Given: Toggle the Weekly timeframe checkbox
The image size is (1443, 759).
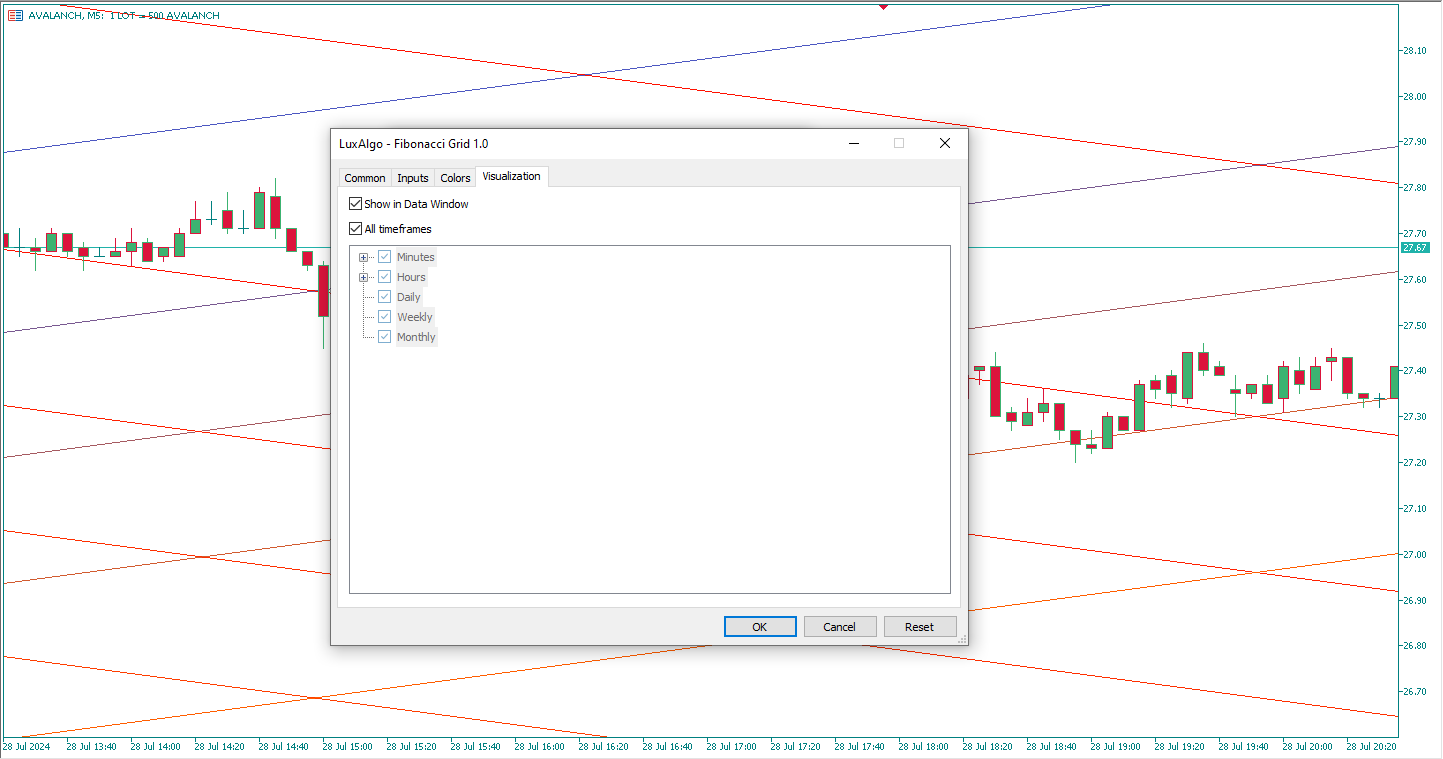Looking at the screenshot, I should (x=384, y=317).
